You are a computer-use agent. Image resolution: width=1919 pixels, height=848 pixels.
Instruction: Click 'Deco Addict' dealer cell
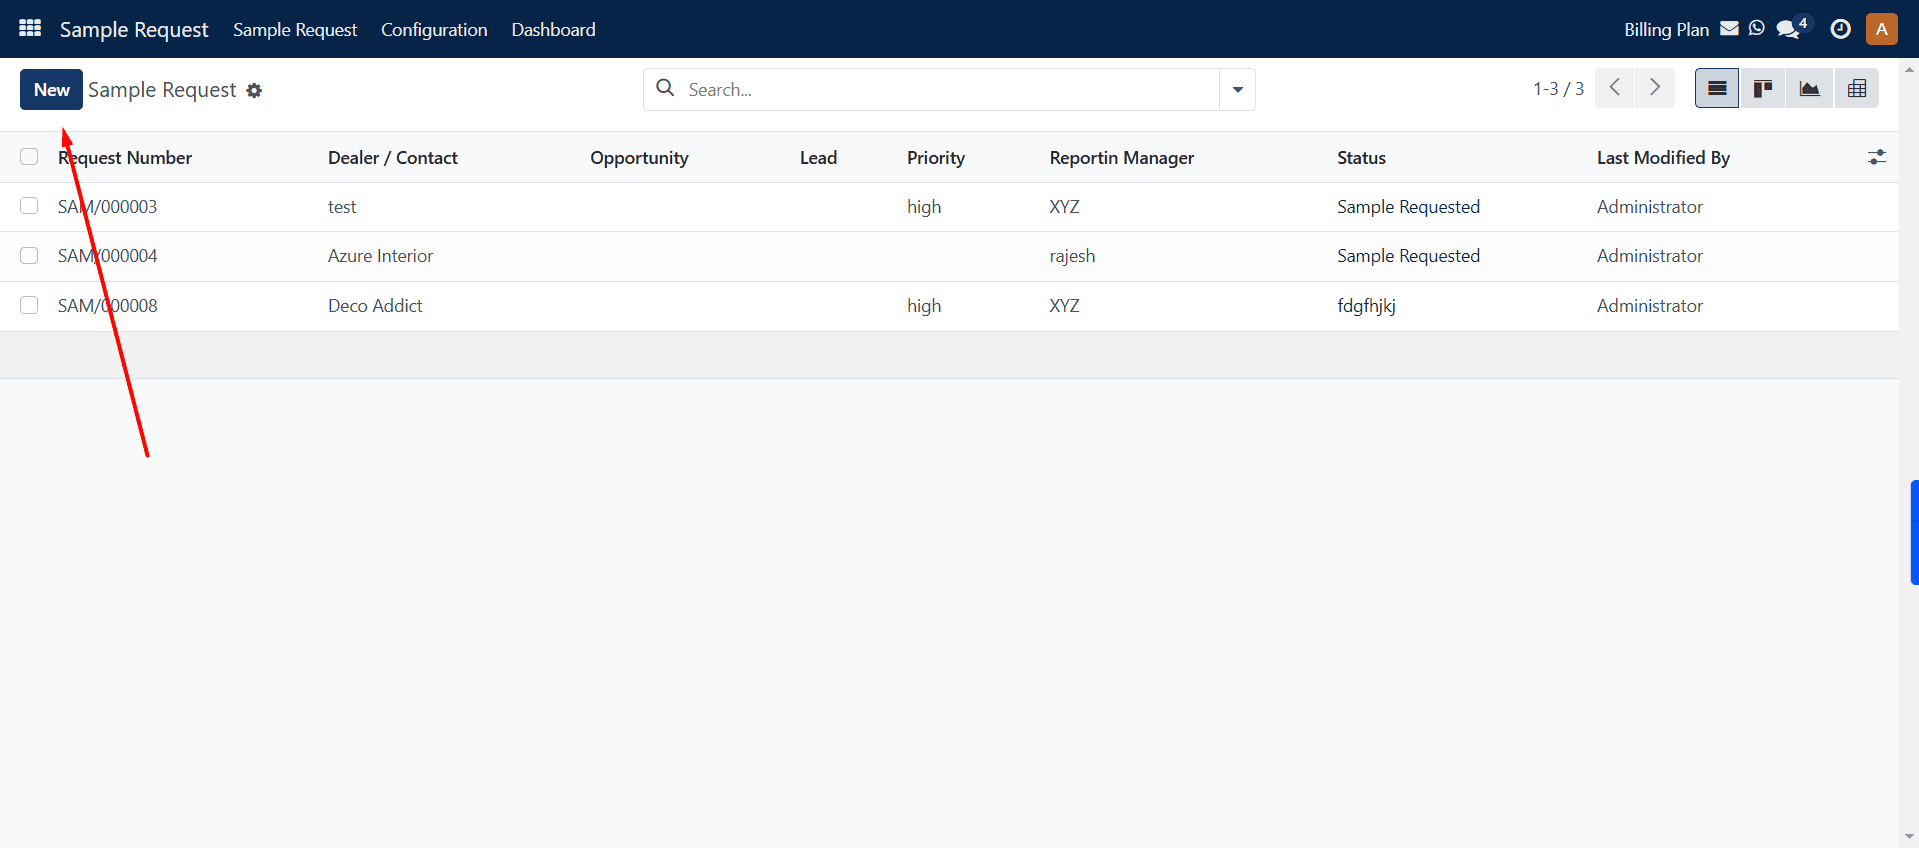point(375,305)
